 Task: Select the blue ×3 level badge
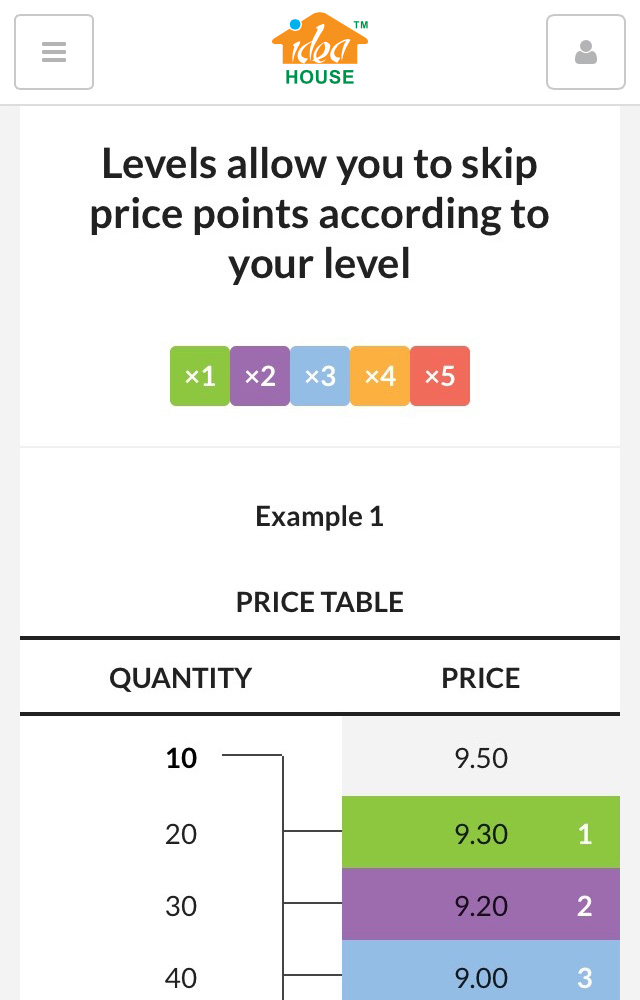pos(320,376)
